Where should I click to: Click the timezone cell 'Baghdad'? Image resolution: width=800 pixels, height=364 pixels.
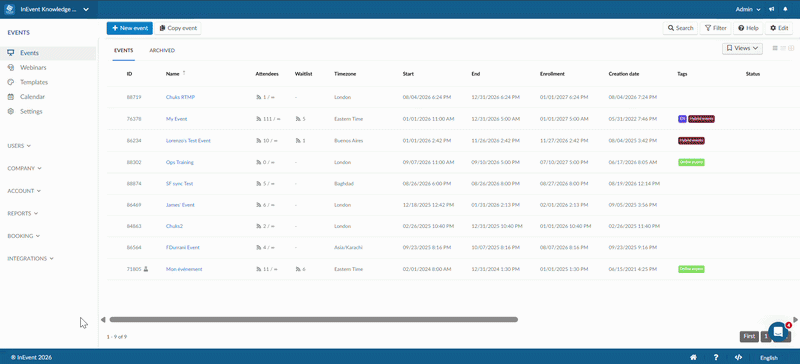[x=344, y=183]
